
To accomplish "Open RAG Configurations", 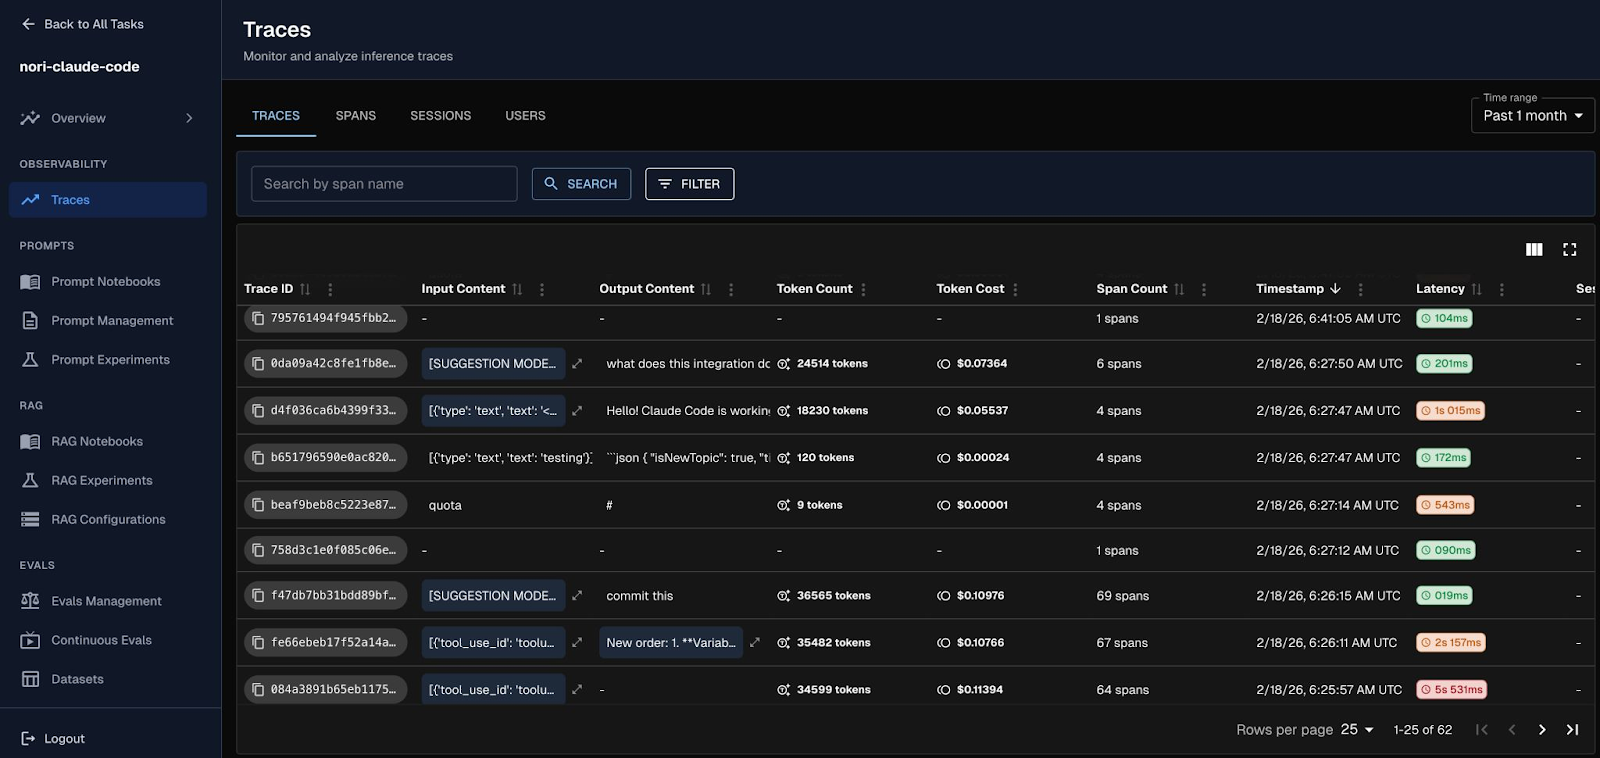I will (x=108, y=519).
